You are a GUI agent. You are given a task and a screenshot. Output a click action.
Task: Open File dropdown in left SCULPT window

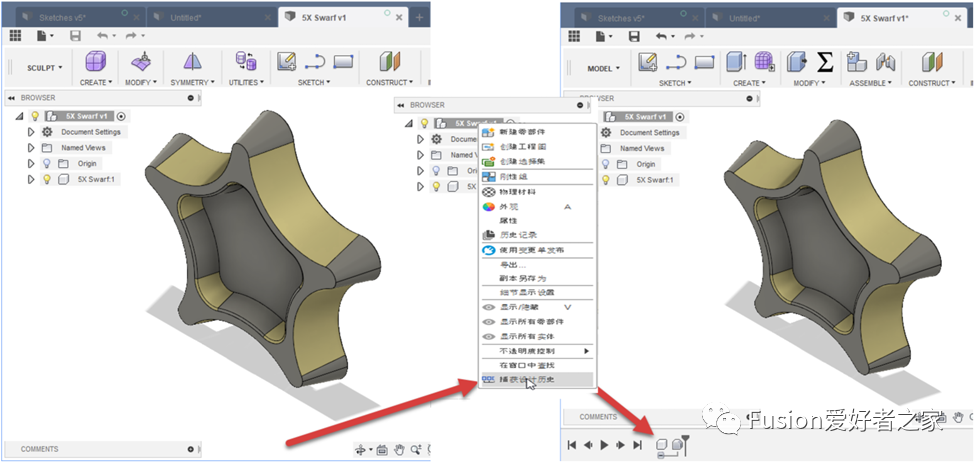point(45,36)
